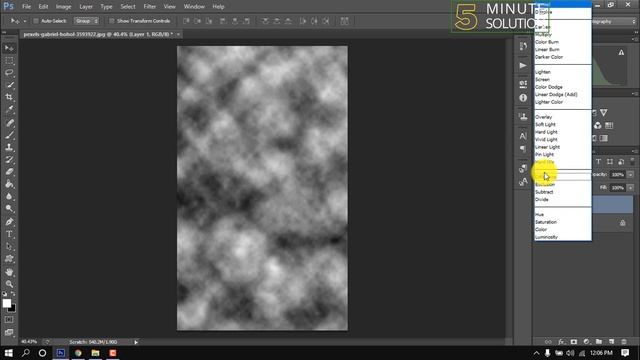Open the Actions panel play icon
The height and width of the screenshot is (360, 640).
click(x=523, y=65)
